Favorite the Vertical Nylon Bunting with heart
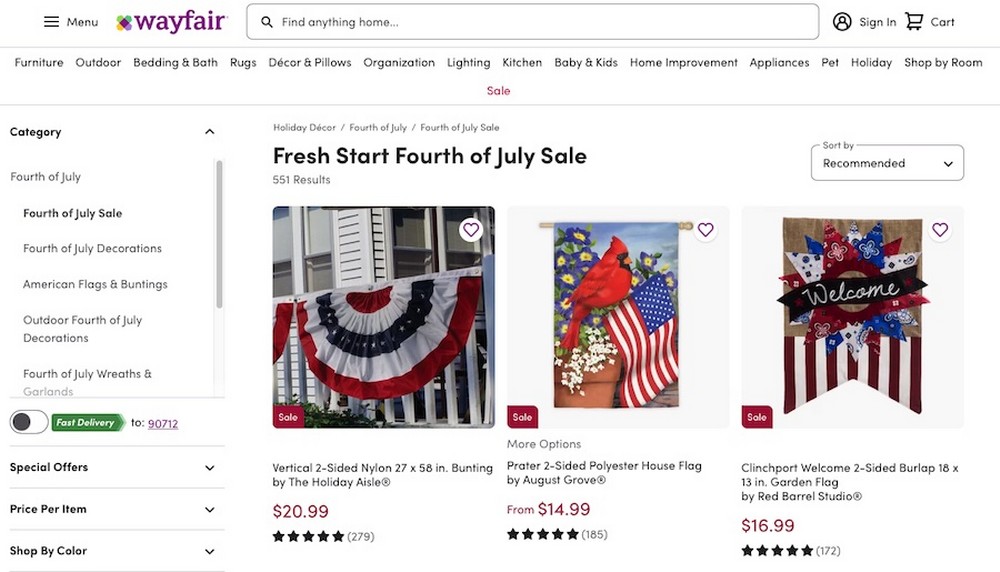Image resolution: width=1000 pixels, height=572 pixels. click(471, 230)
